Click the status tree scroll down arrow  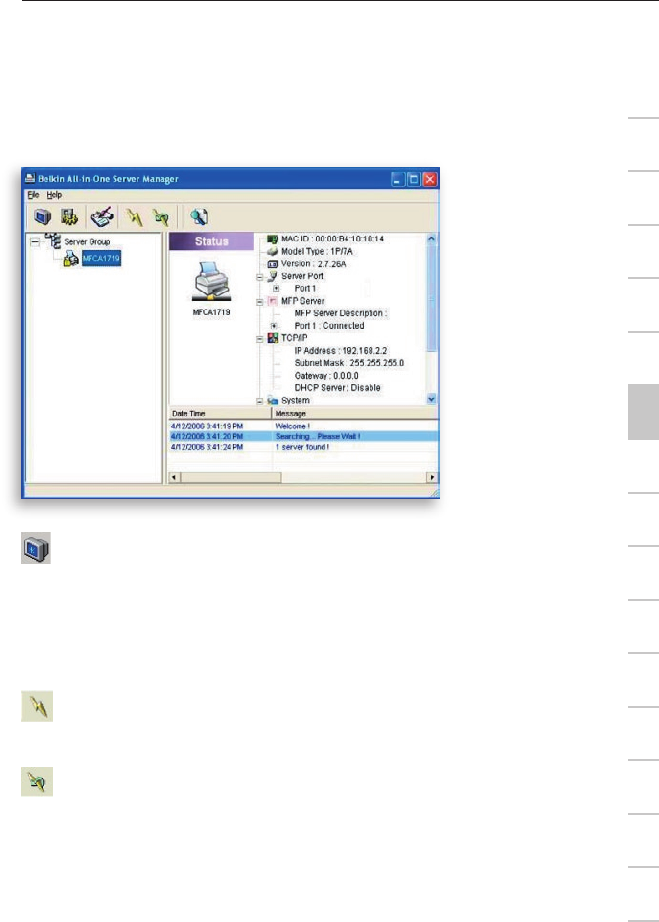click(431, 399)
